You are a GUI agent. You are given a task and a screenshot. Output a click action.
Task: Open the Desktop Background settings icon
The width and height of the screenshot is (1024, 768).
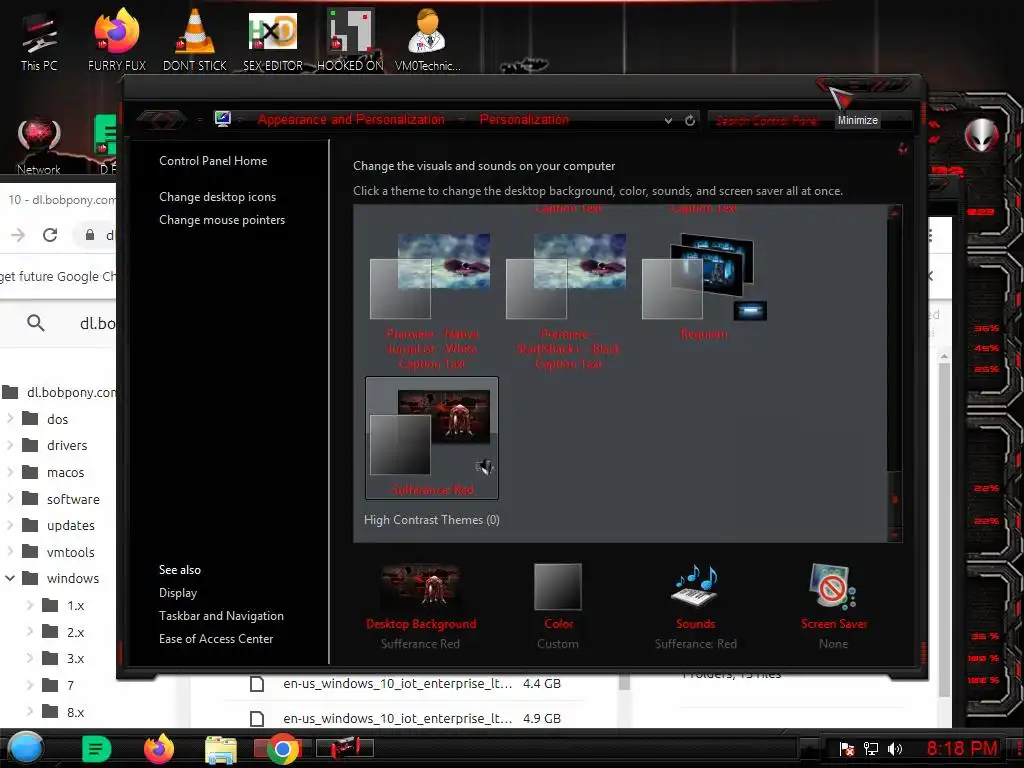pyautogui.click(x=421, y=584)
